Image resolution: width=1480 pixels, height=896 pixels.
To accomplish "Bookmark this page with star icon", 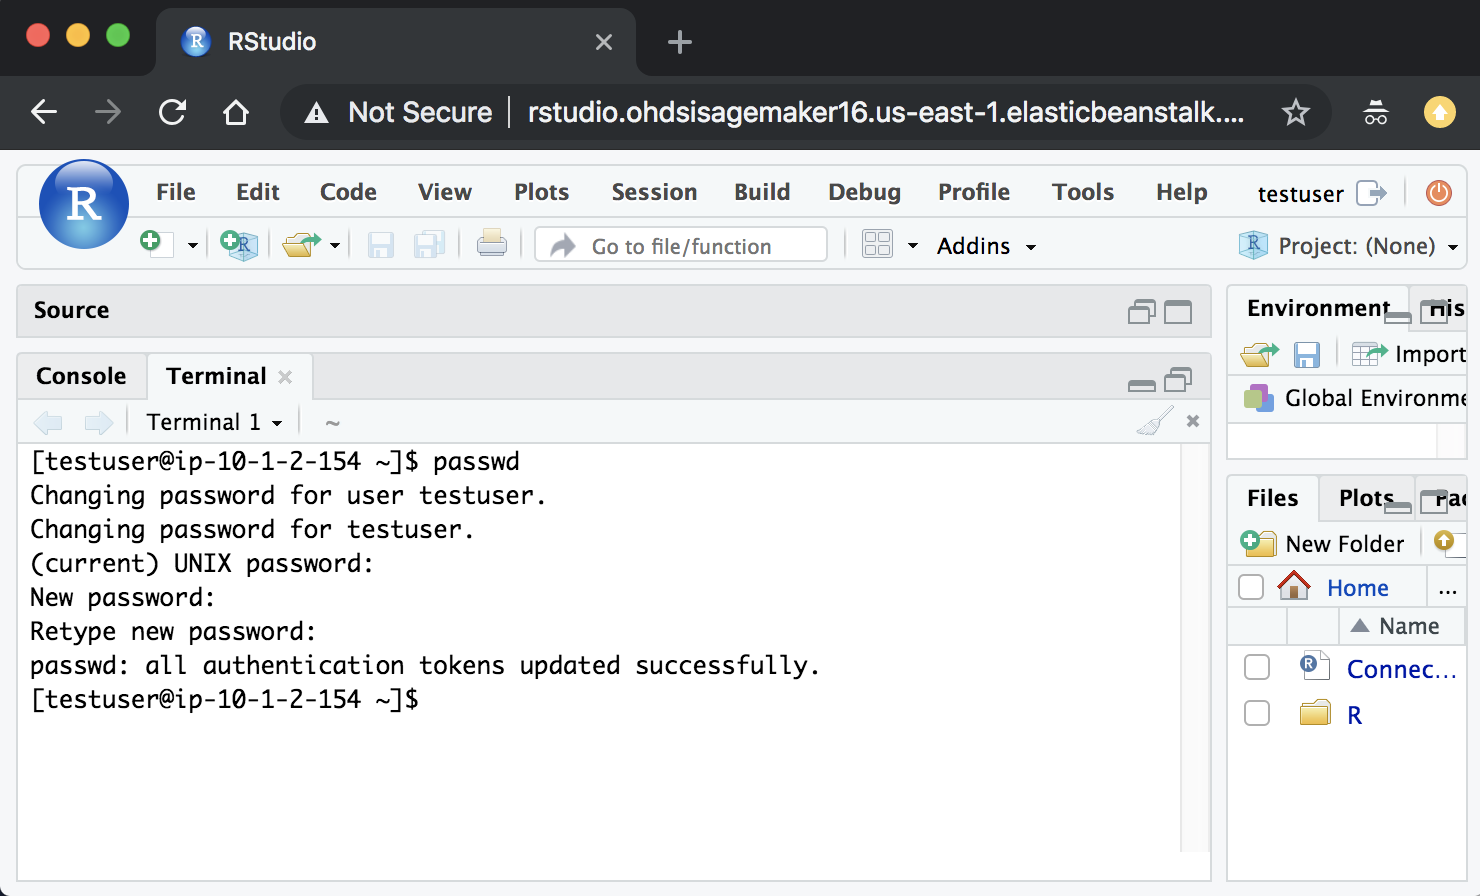I will click(x=1296, y=112).
